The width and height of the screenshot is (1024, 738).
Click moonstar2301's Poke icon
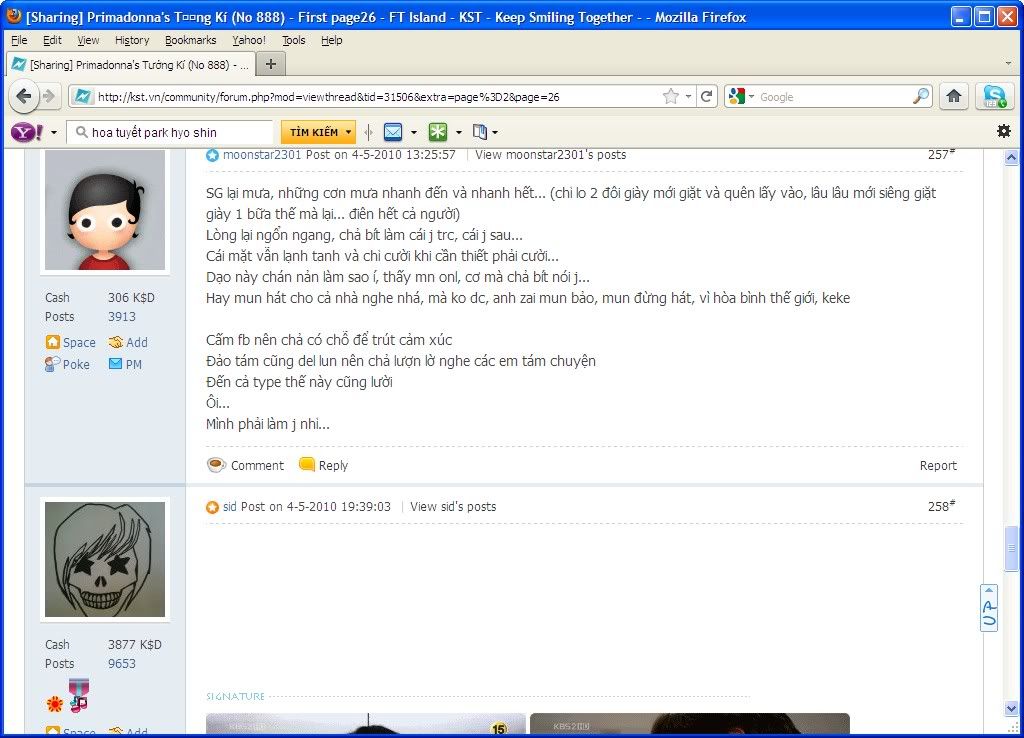pos(52,364)
